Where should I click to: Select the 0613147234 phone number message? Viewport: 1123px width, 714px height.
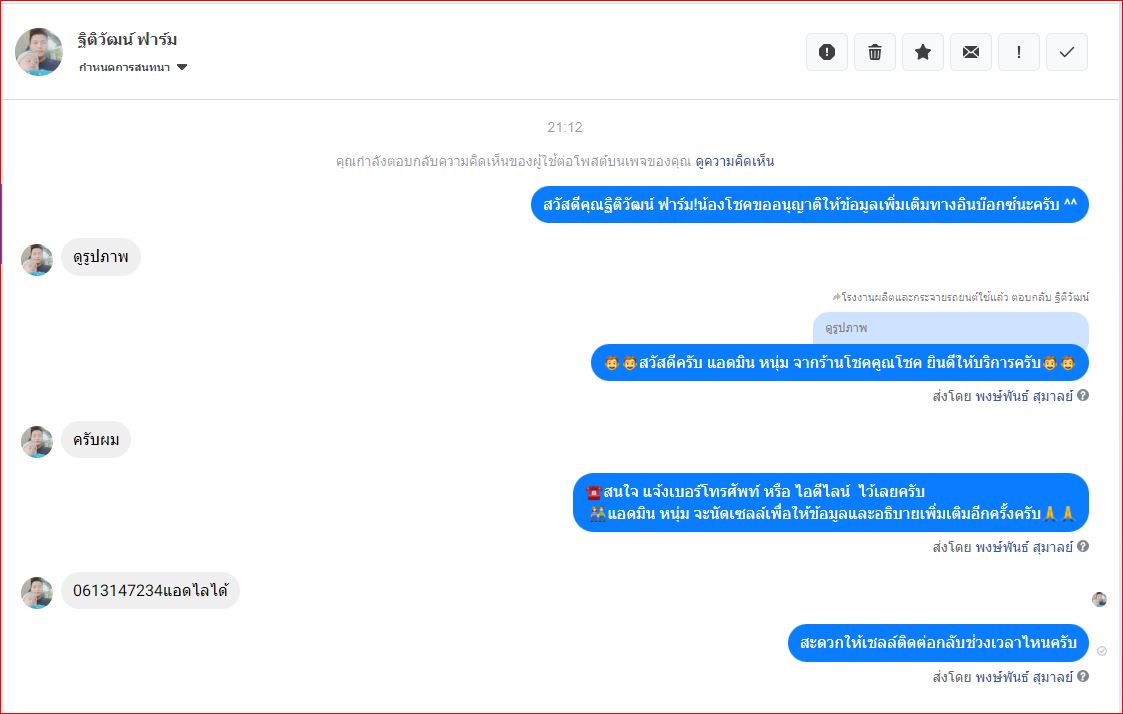(x=150, y=591)
